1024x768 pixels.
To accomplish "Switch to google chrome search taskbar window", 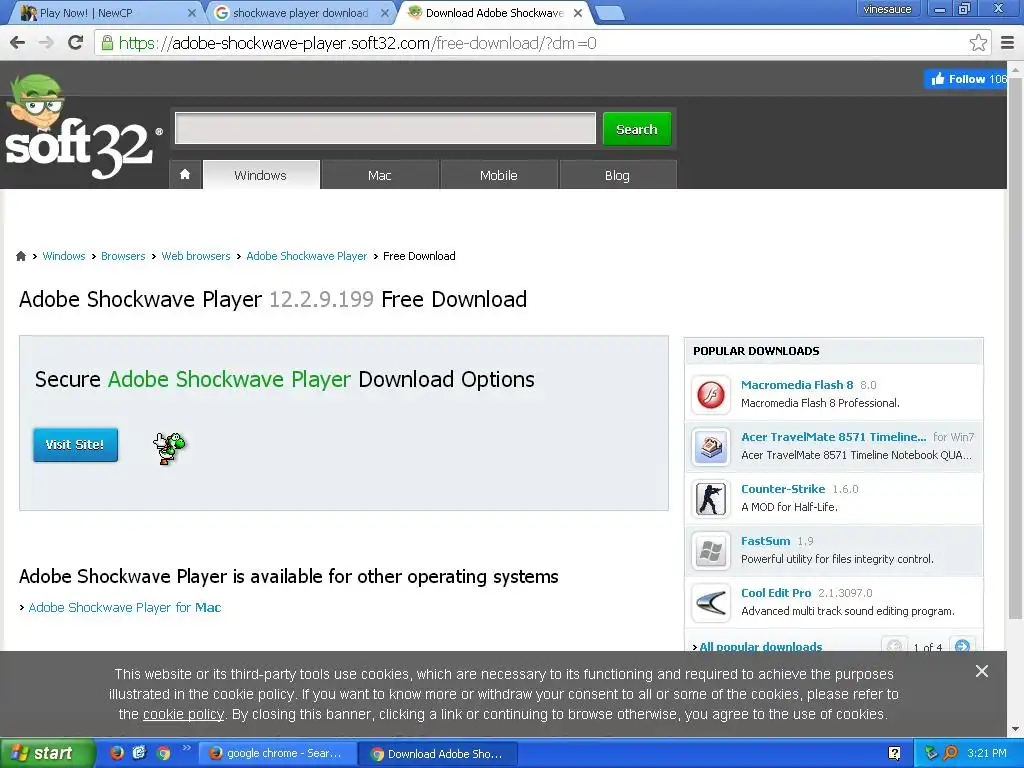I will coord(276,754).
